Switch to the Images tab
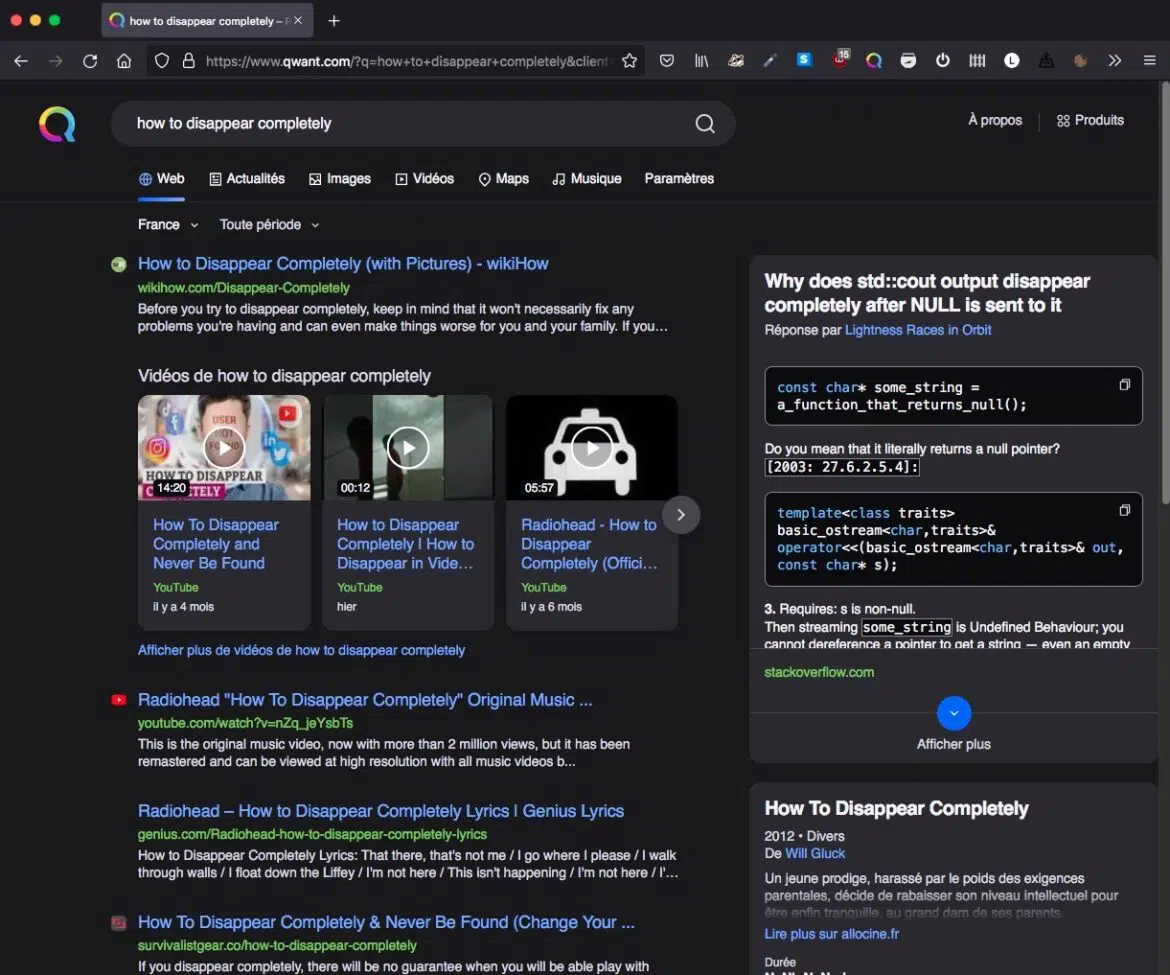The height and width of the screenshot is (975, 1170). [x=340, y=179]
